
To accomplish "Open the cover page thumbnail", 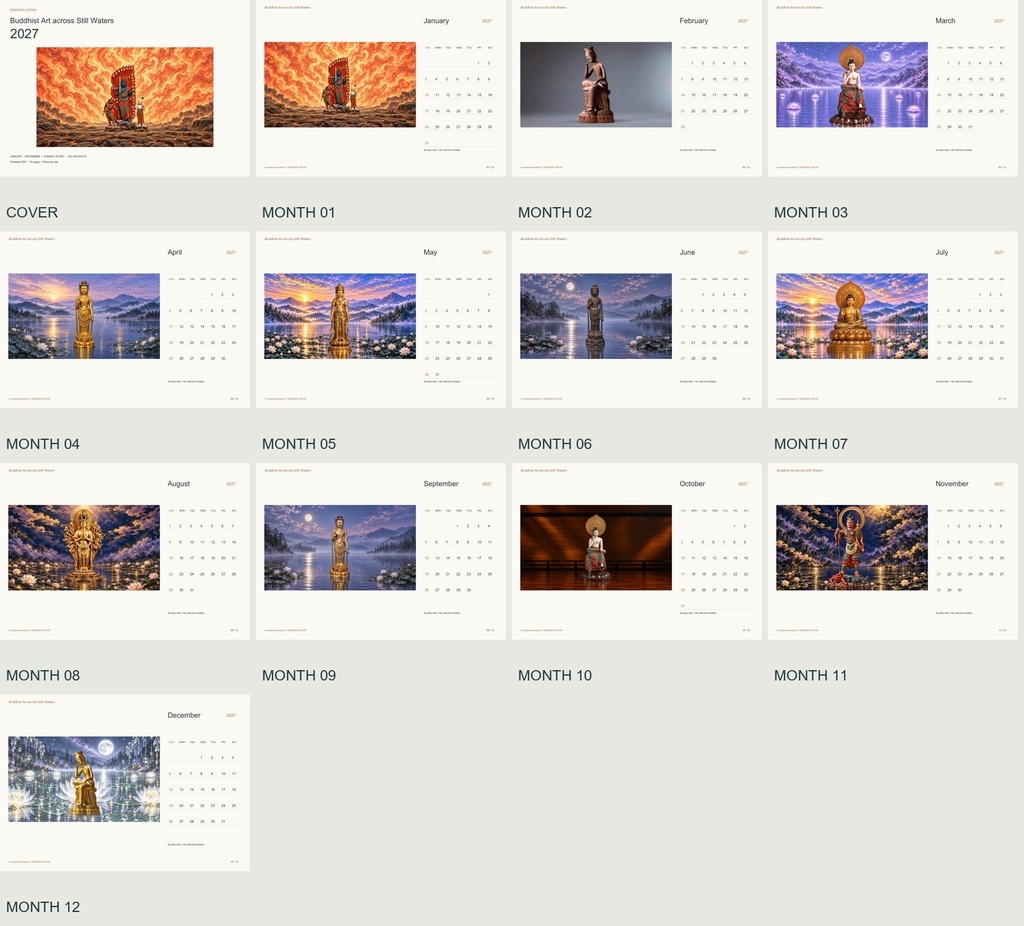I will (x=125, y=88).
